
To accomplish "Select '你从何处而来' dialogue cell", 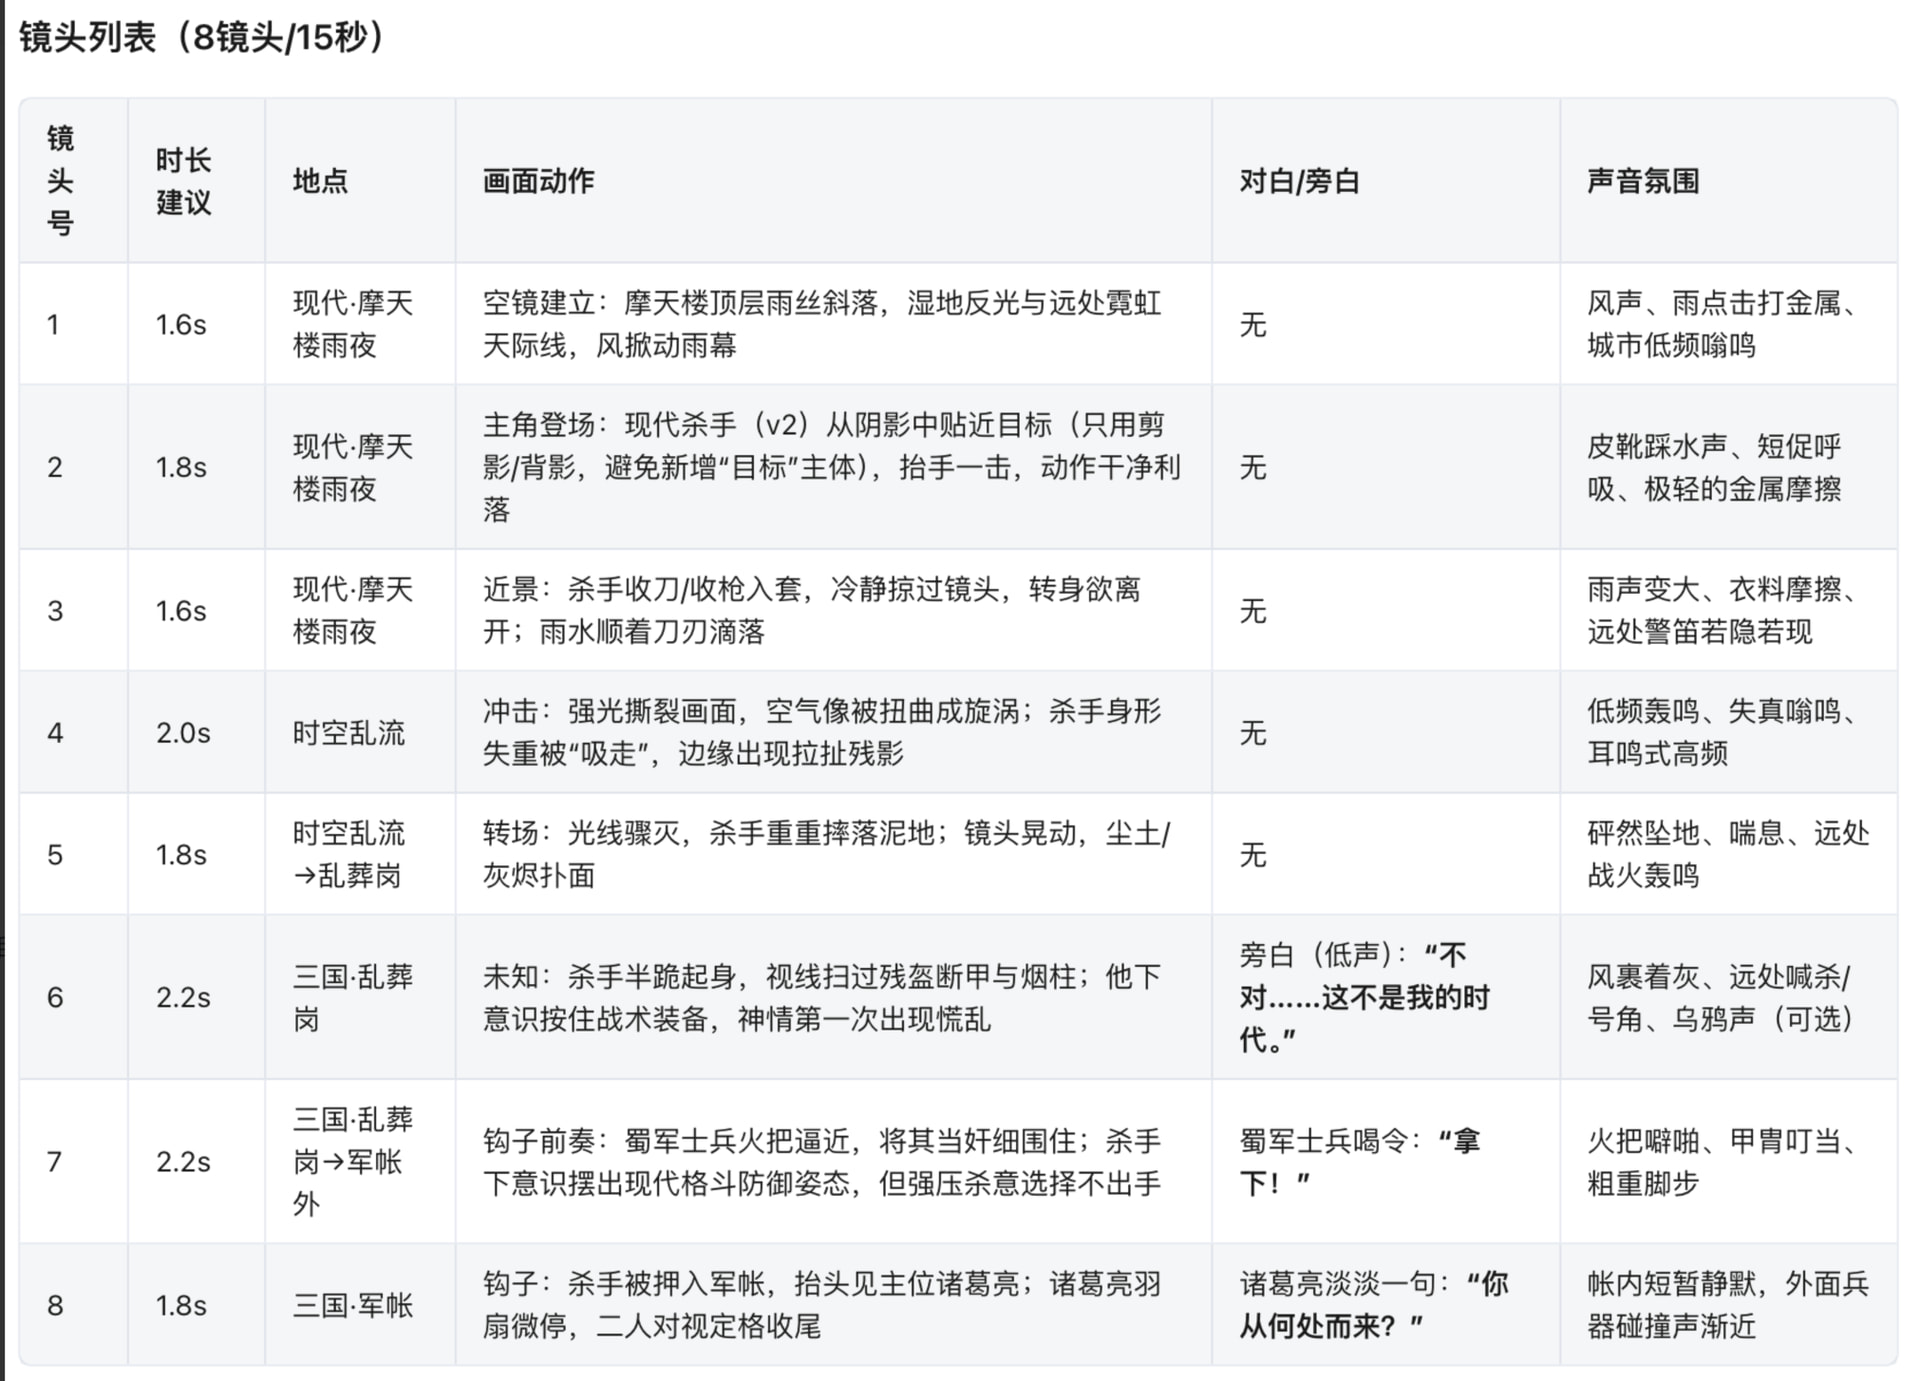I will (1372, 1305).
